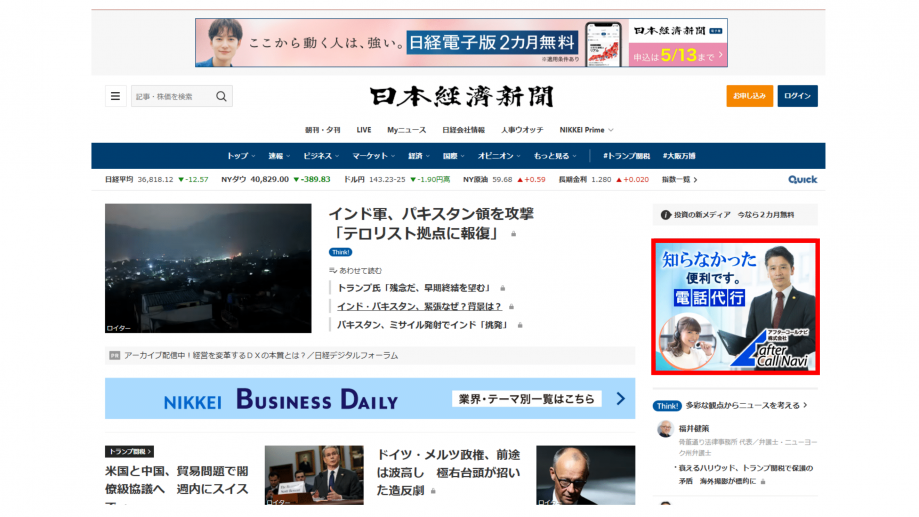919x517 pixels.
Task: Click the ログイン button
Action: pos(797,96)
